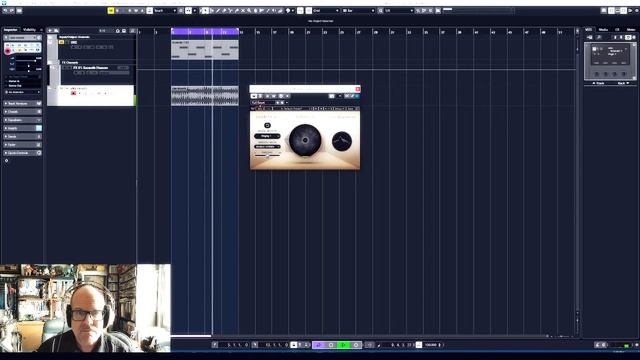Open the track name field in the Inspector

coord(22,38)
